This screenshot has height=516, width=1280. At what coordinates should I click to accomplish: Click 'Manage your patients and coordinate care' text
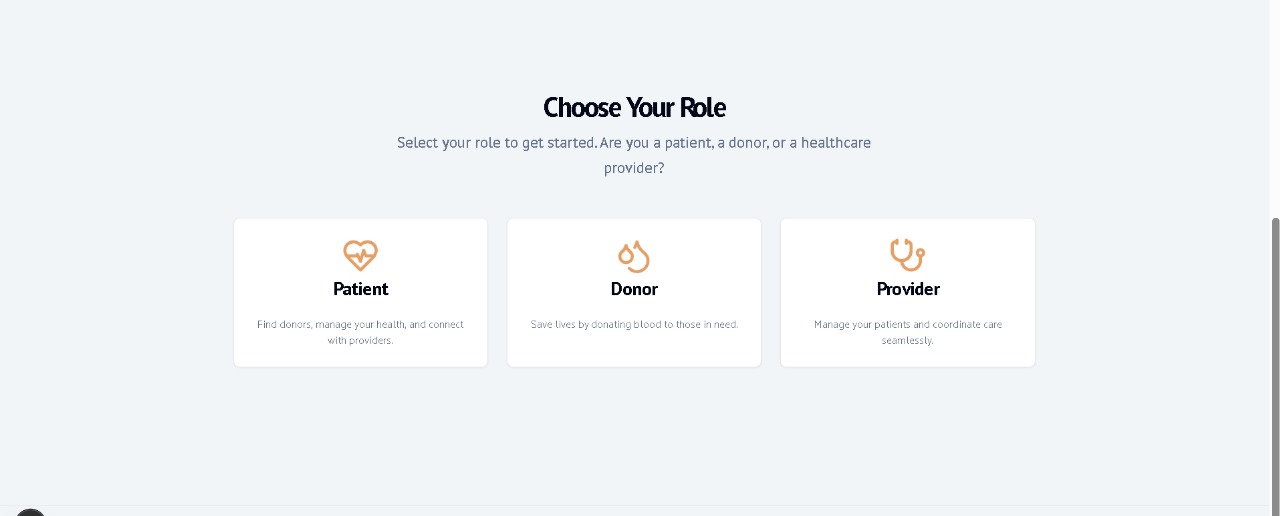tap(908, 324)
